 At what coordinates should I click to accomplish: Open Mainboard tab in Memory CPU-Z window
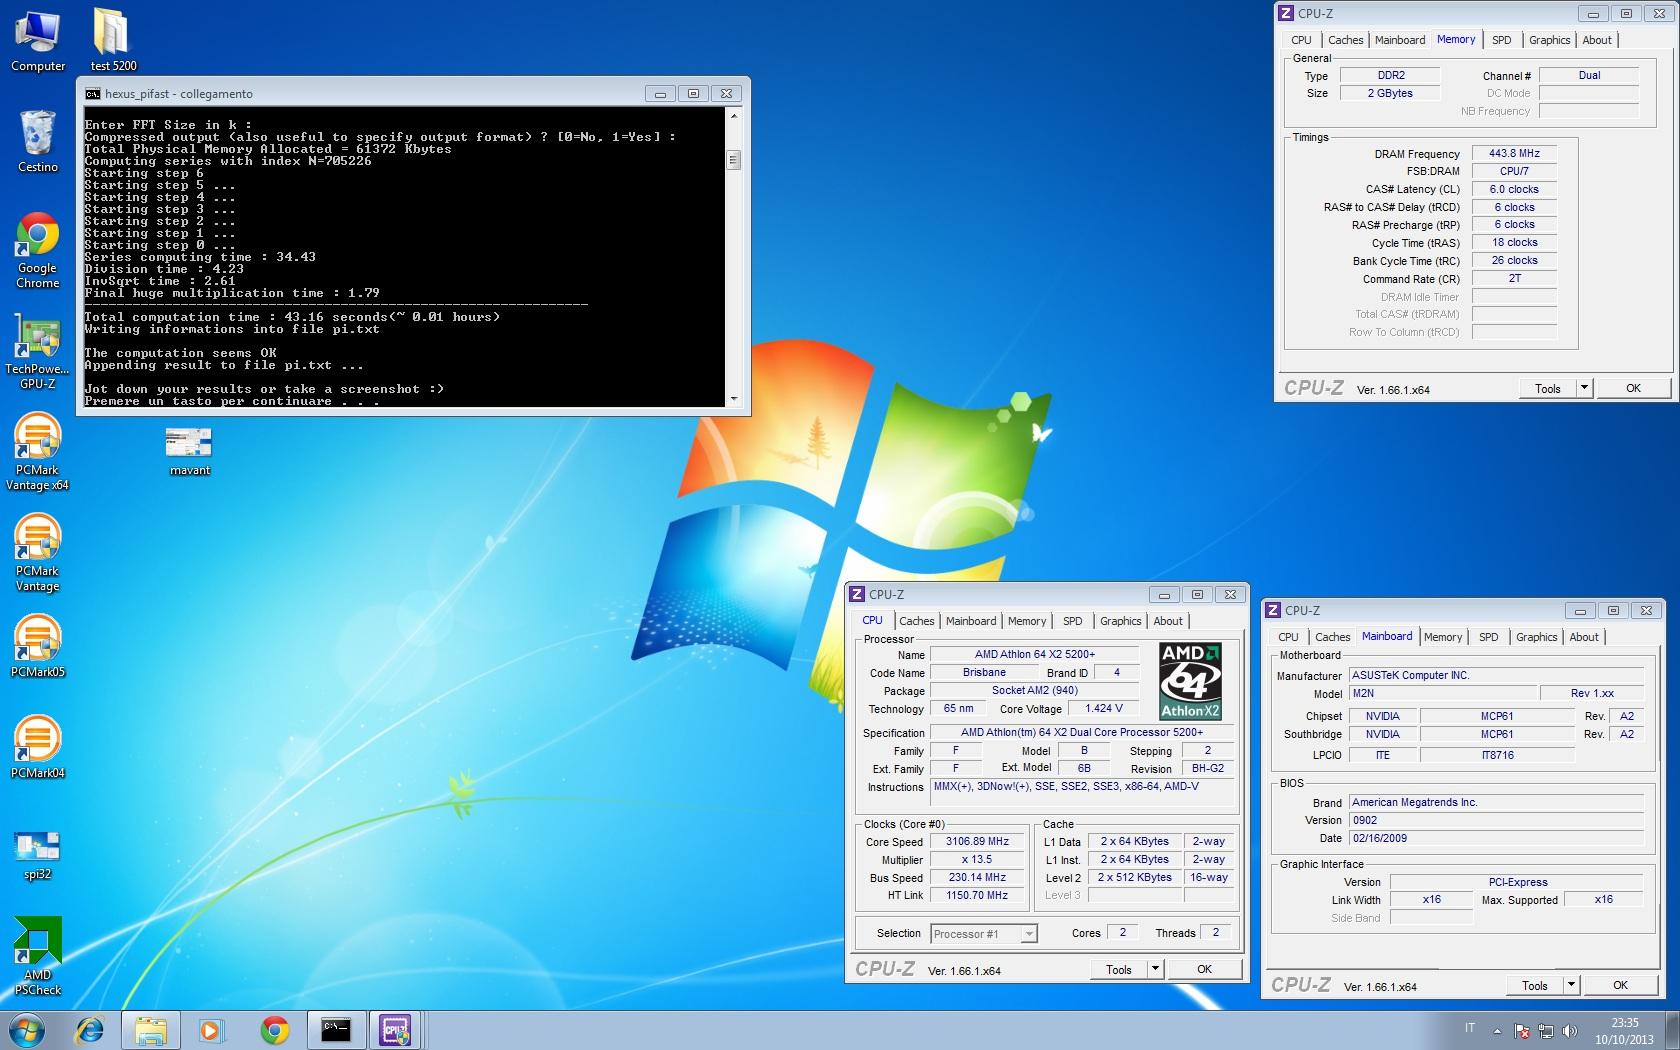click(1400, 40)
